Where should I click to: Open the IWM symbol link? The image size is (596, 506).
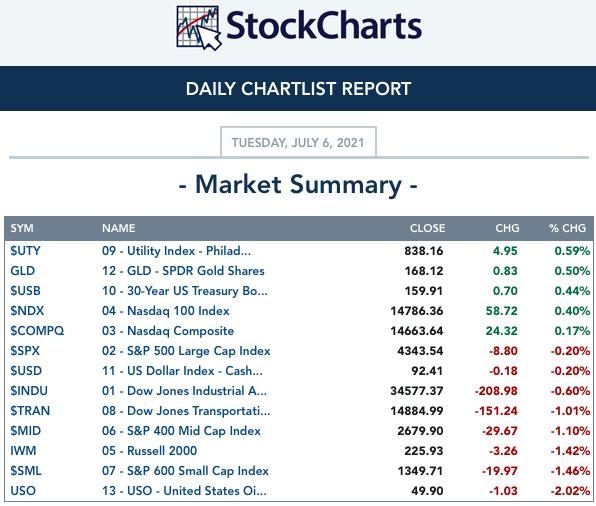[23, 451]
